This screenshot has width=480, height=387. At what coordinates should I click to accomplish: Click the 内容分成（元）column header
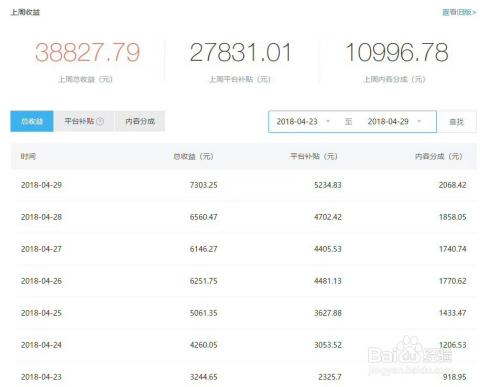pos(439,156)
